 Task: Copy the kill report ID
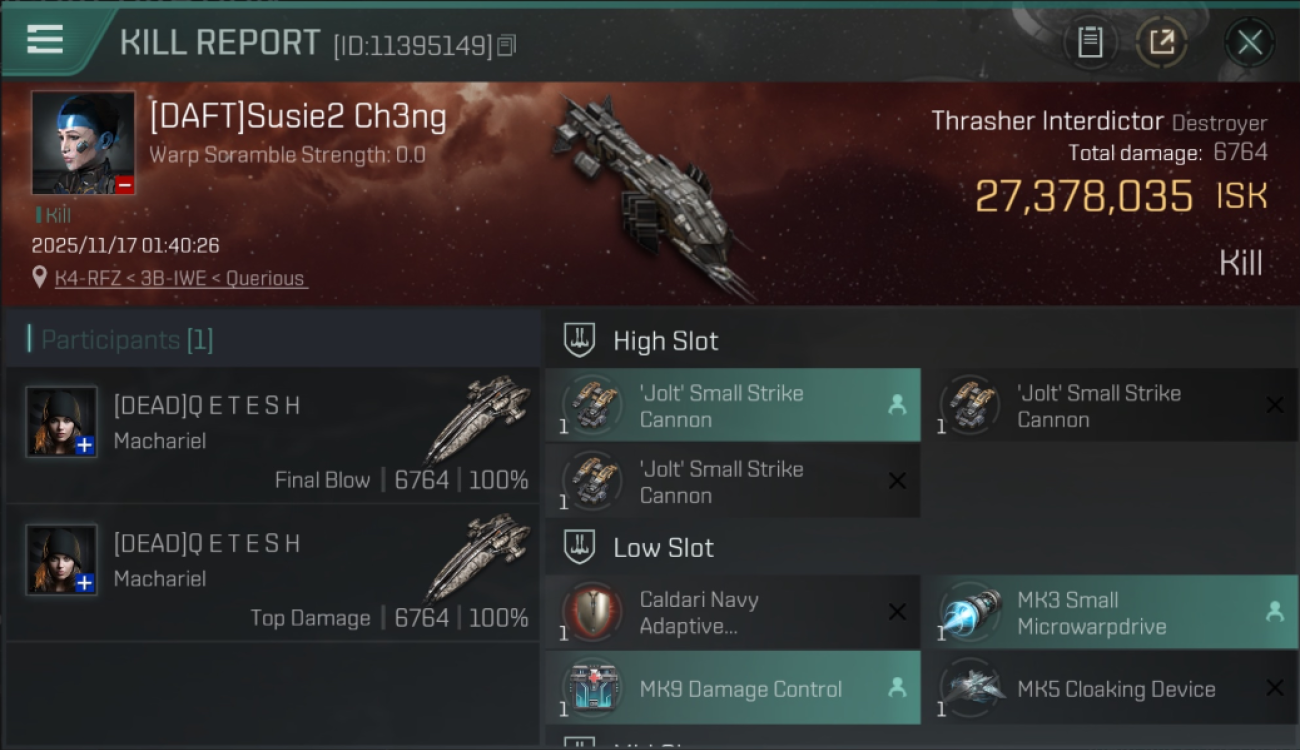(x=507, y=46)
